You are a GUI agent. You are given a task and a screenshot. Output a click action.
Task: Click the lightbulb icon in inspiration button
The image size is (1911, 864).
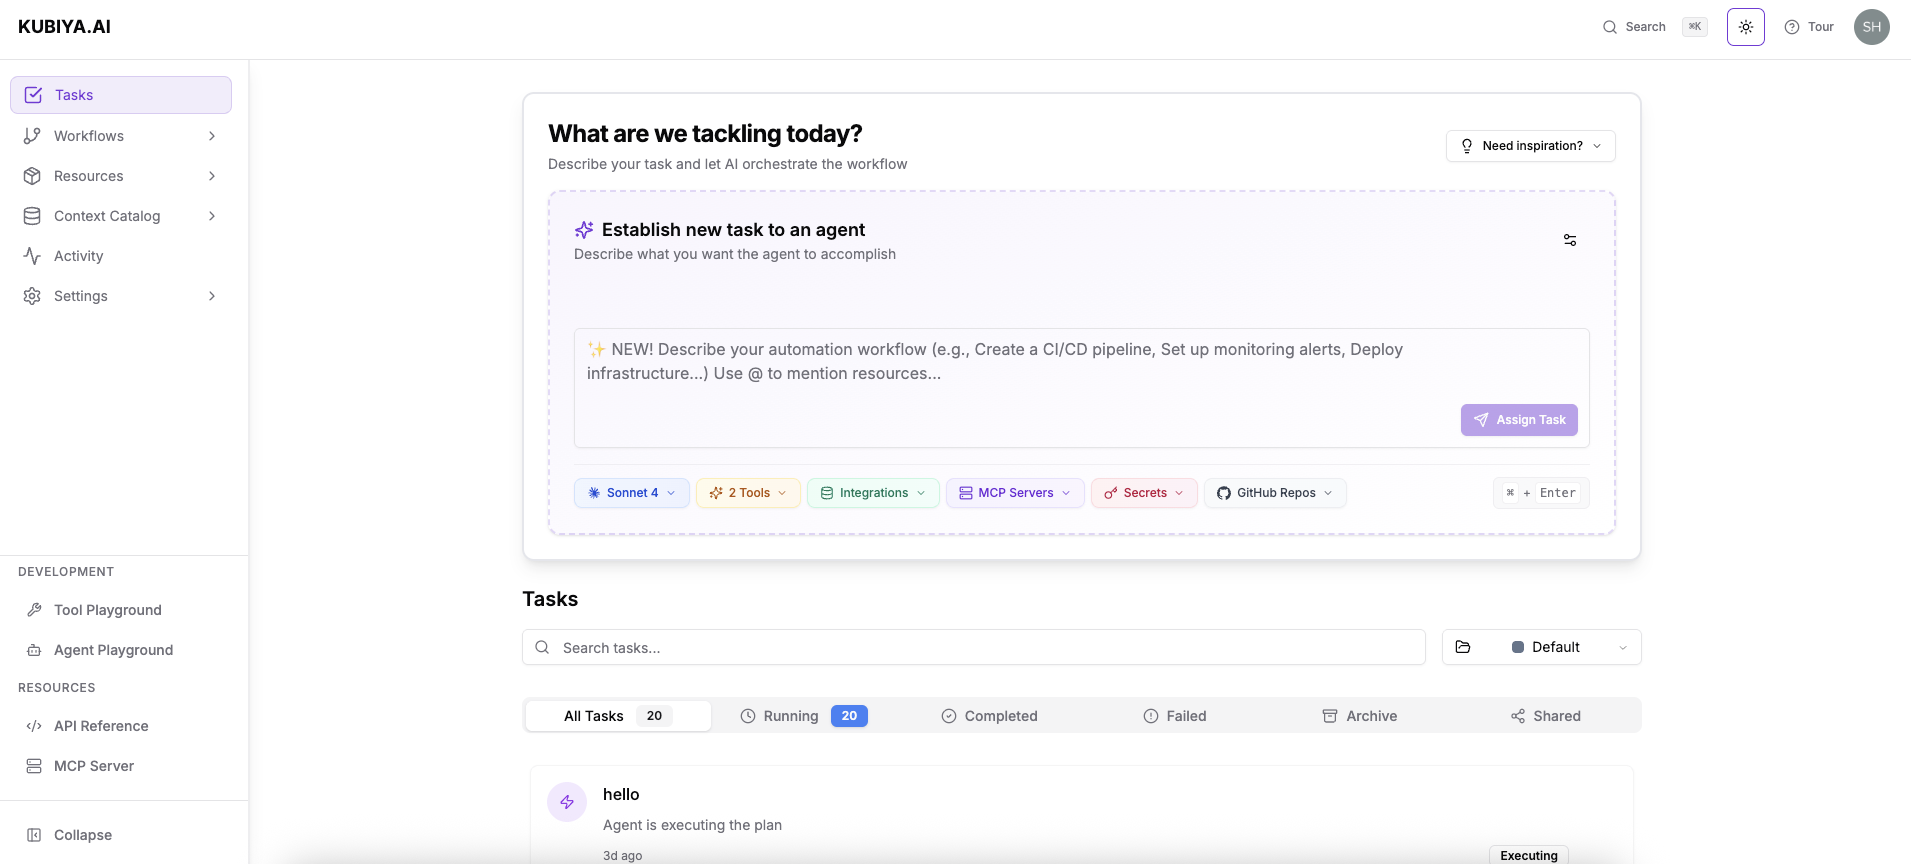click(1467, 146)
